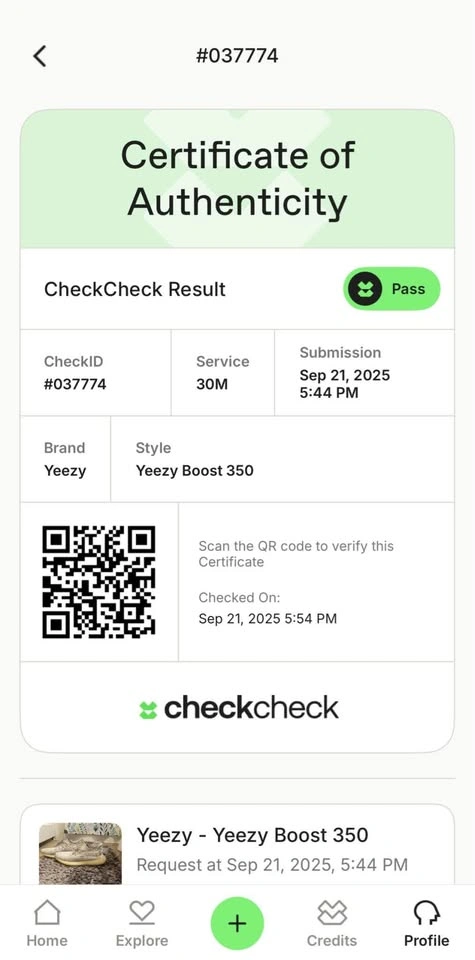
Task: Open the Explore heart icon
Action: 141,913
